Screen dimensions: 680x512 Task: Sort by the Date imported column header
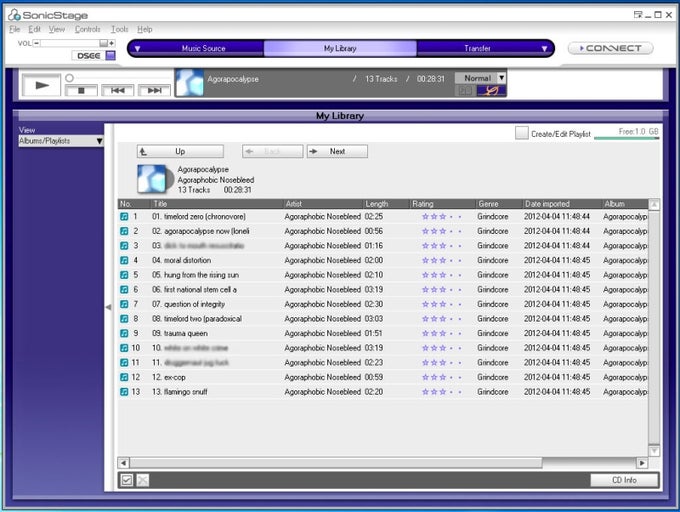click(x=562, y=204)
